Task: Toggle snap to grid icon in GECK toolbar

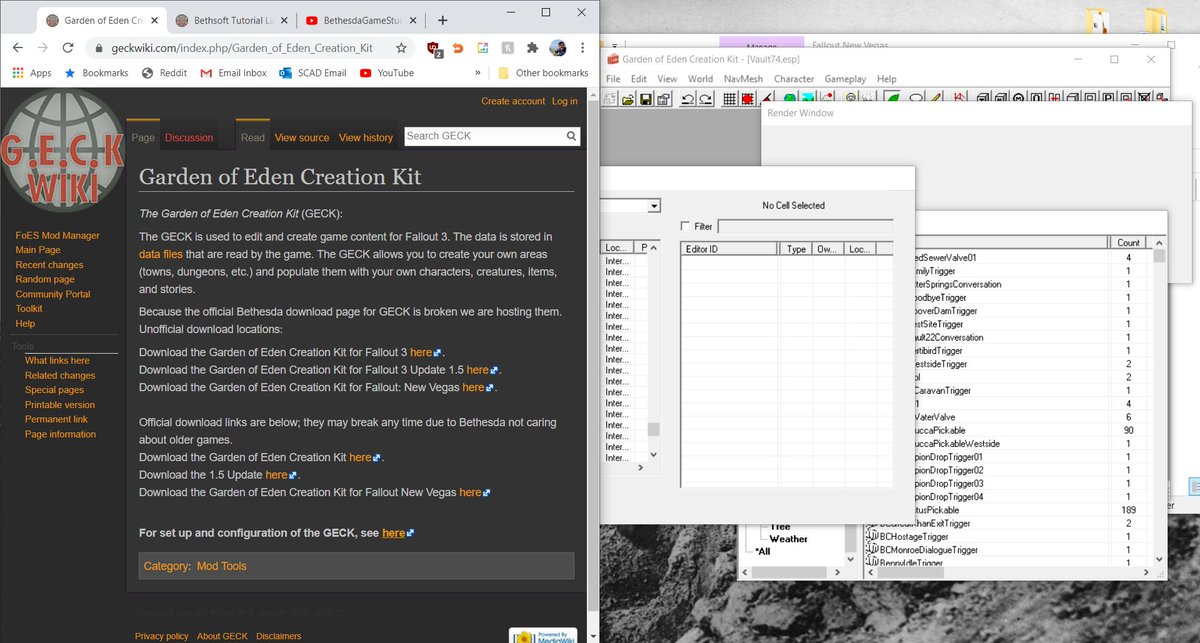Action: [730, 98]
